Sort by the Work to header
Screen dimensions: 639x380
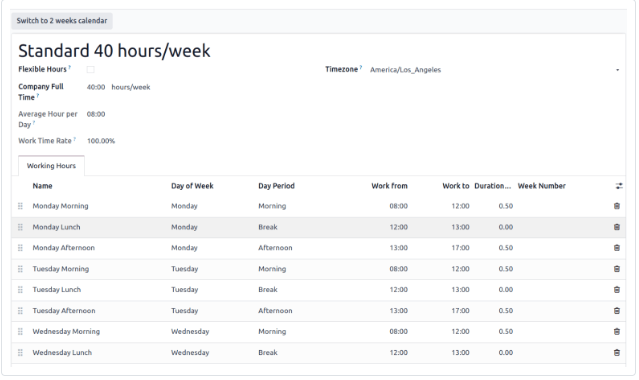(x=456, y=186)
